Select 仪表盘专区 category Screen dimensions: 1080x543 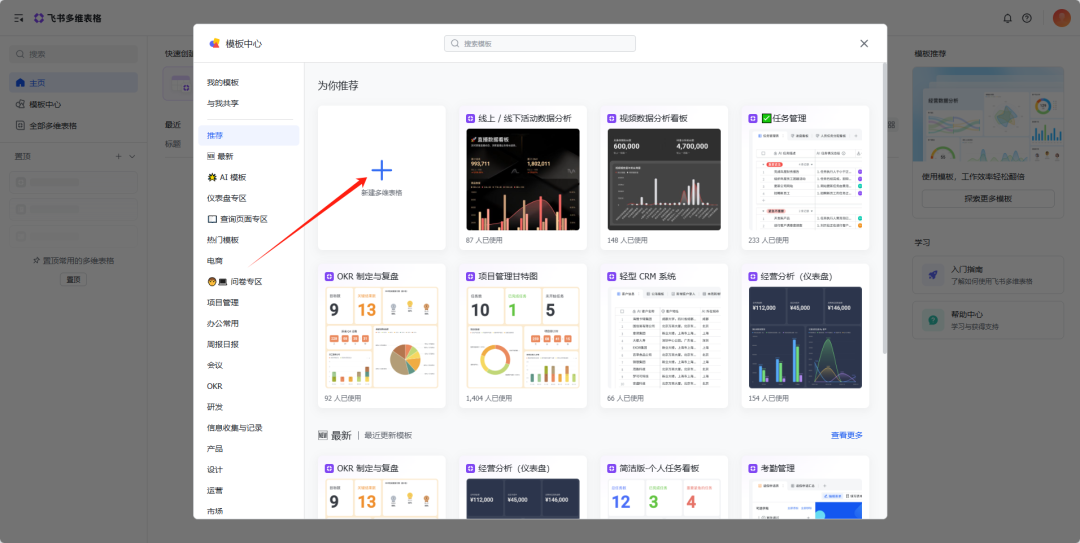[227, 198]
